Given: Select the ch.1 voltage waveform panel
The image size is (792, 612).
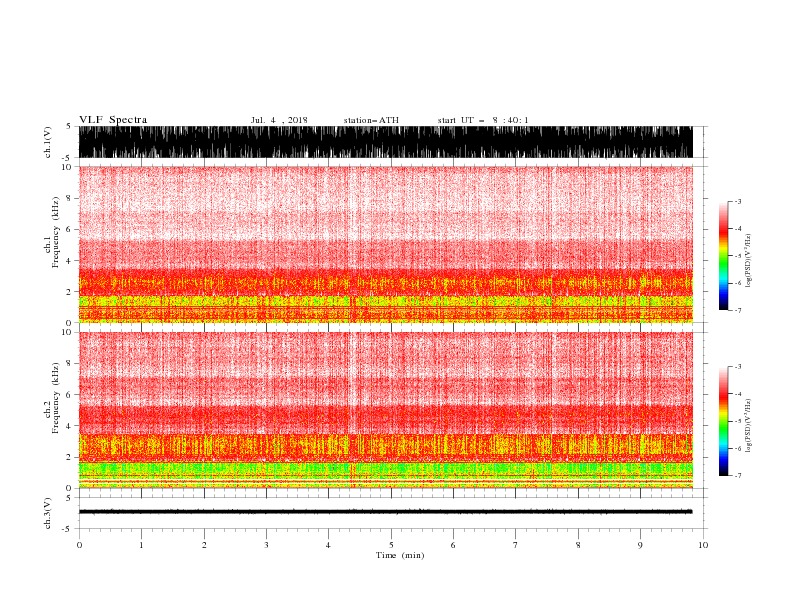Looking at the screenshot, I should (x=386, y=142).
